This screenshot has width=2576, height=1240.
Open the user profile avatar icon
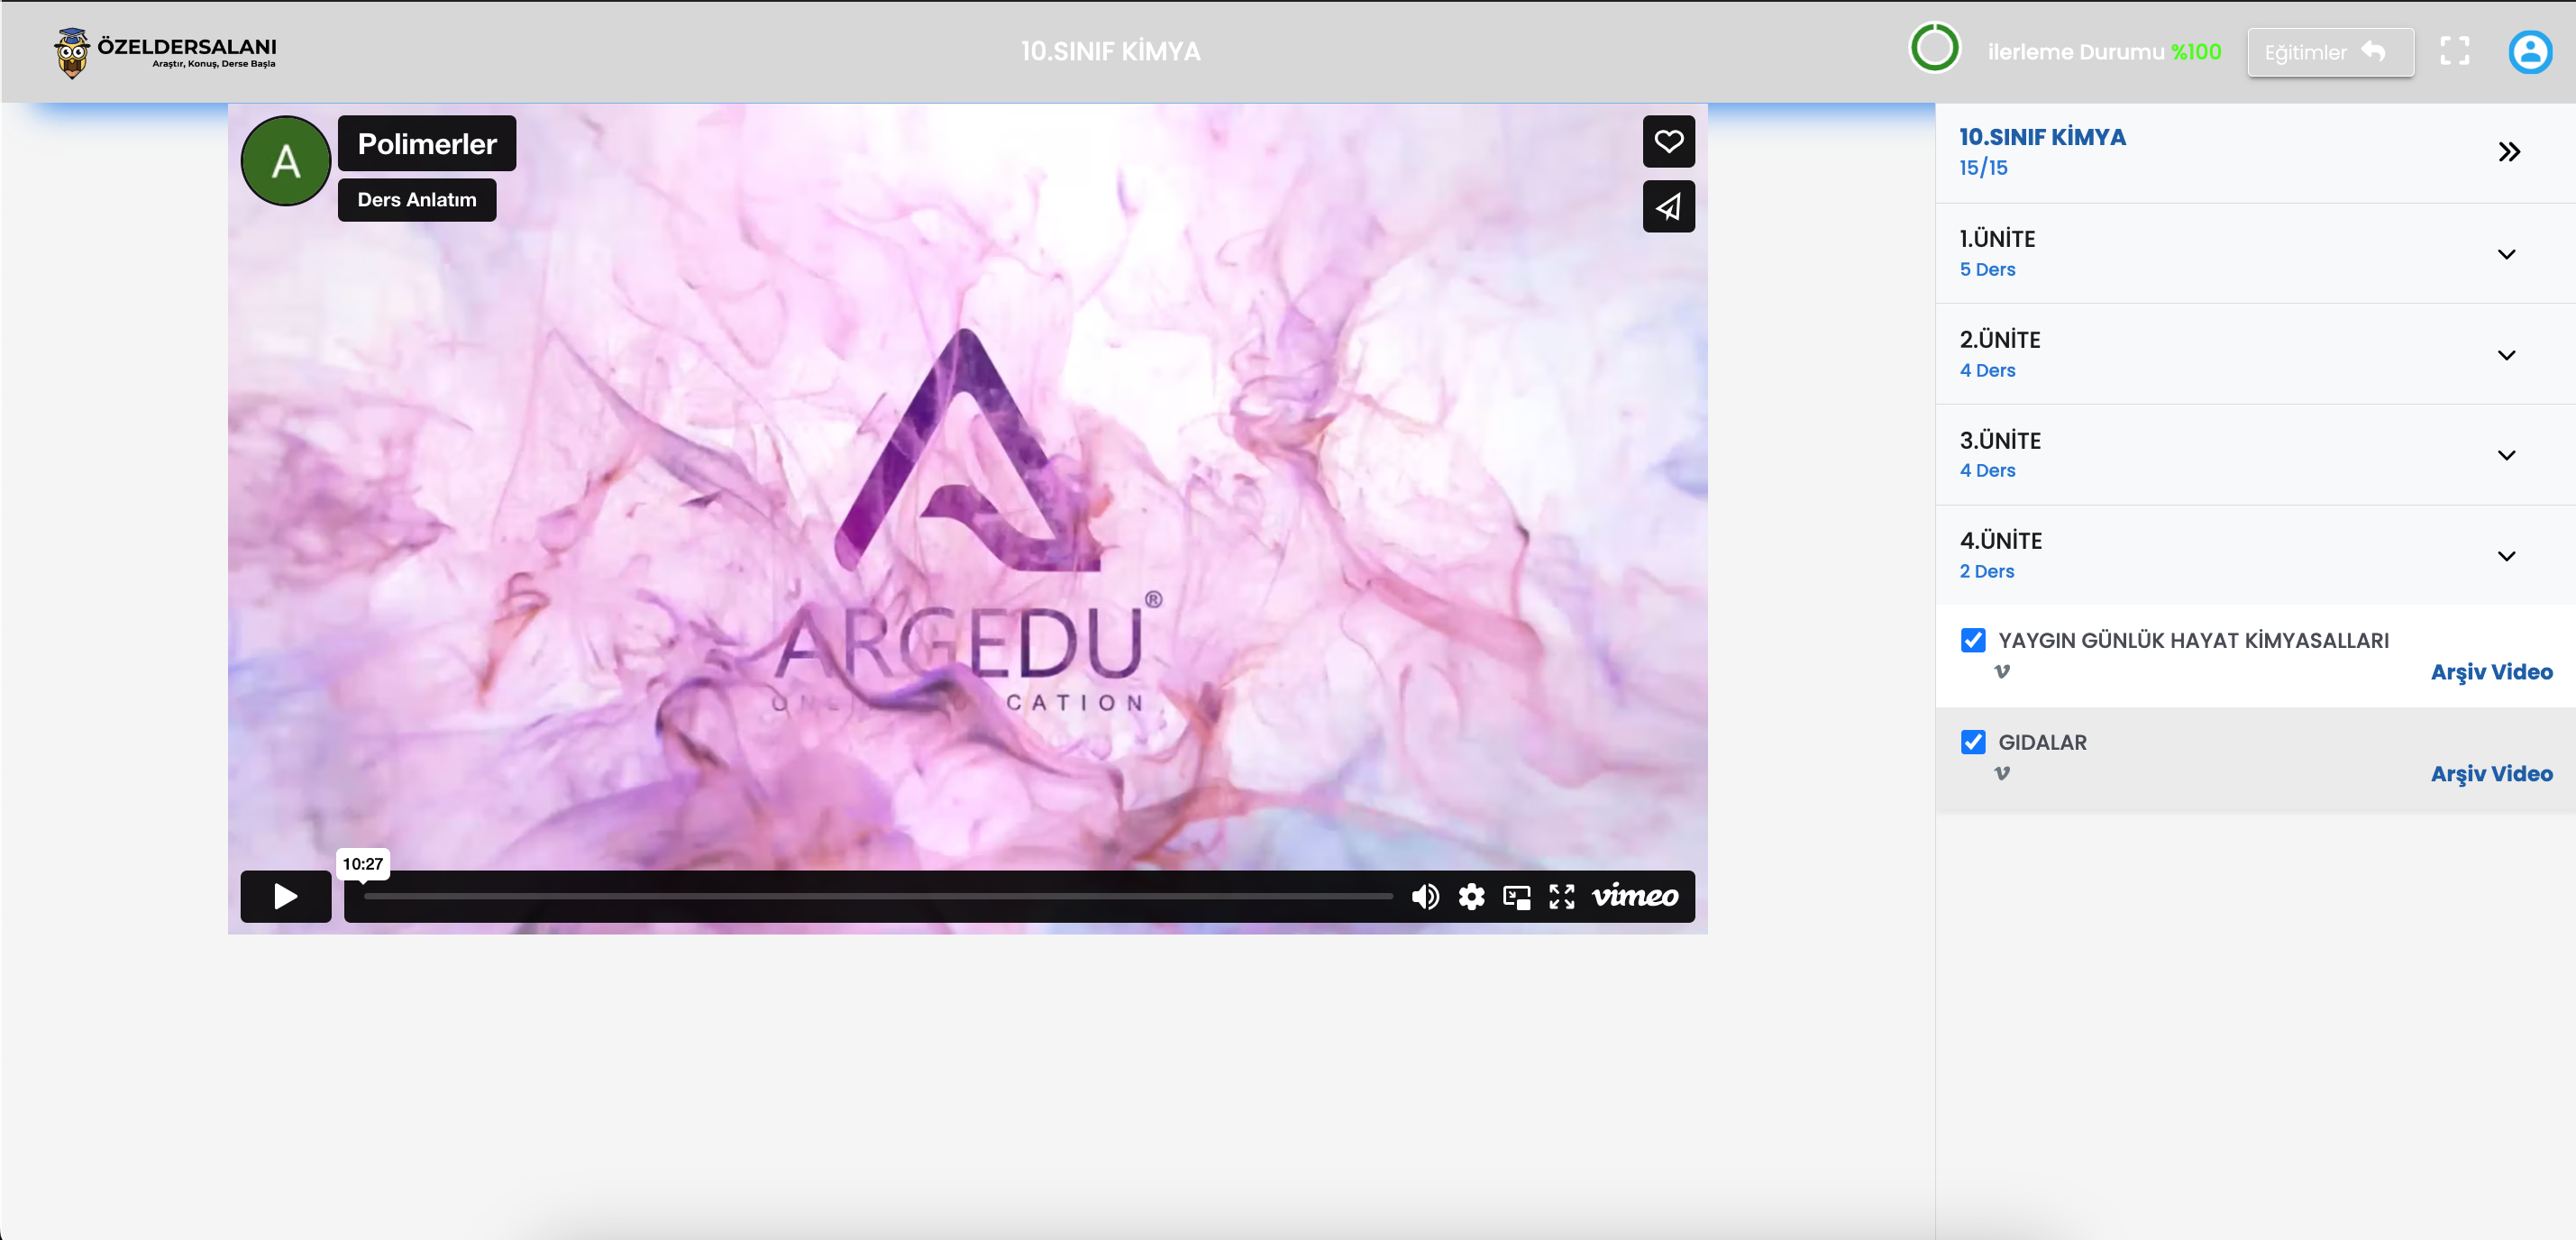2529,52
